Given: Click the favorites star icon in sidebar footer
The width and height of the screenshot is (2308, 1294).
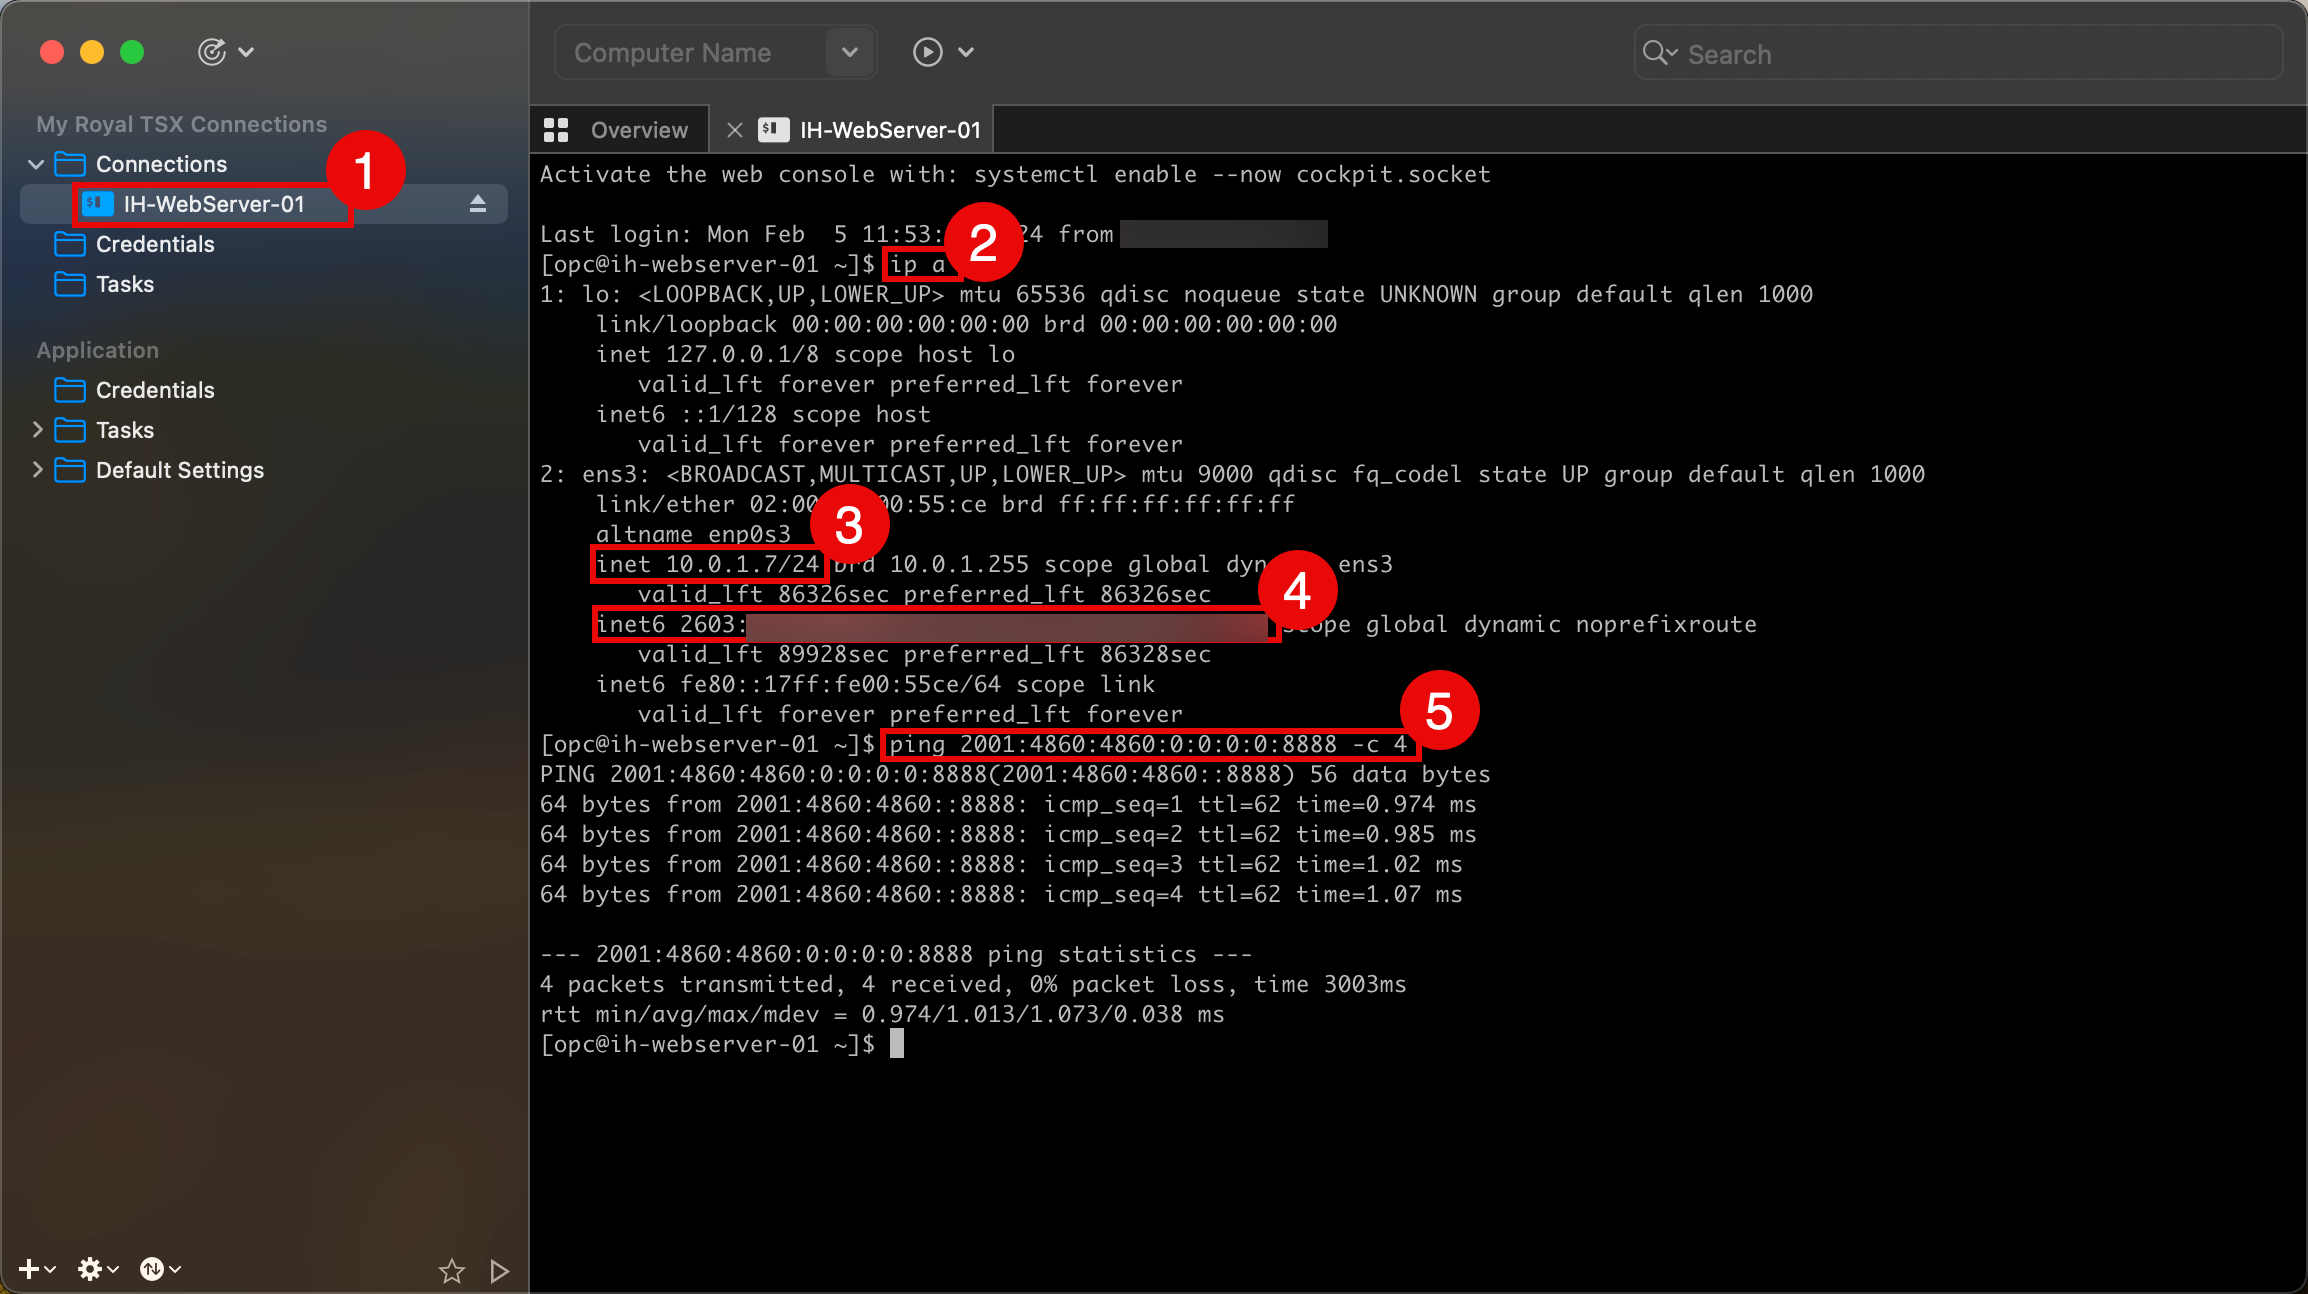Looking at the screenshot, I should pyautogui.click(x=451, y=1270).
